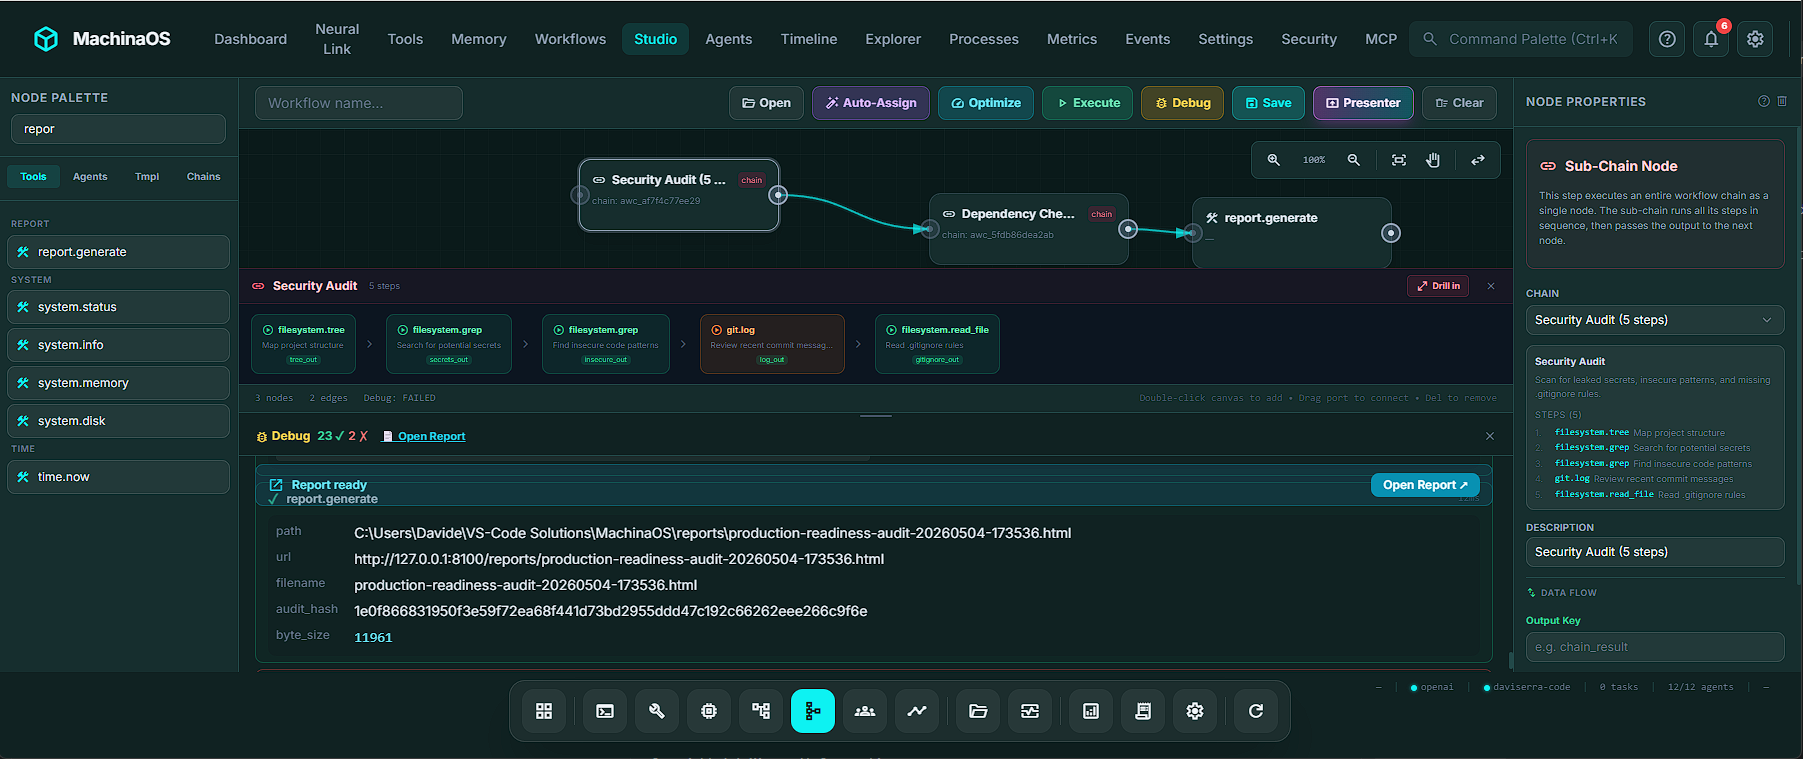Click the Drill in button
The image size is (1803, 759).
(1438, 286)
